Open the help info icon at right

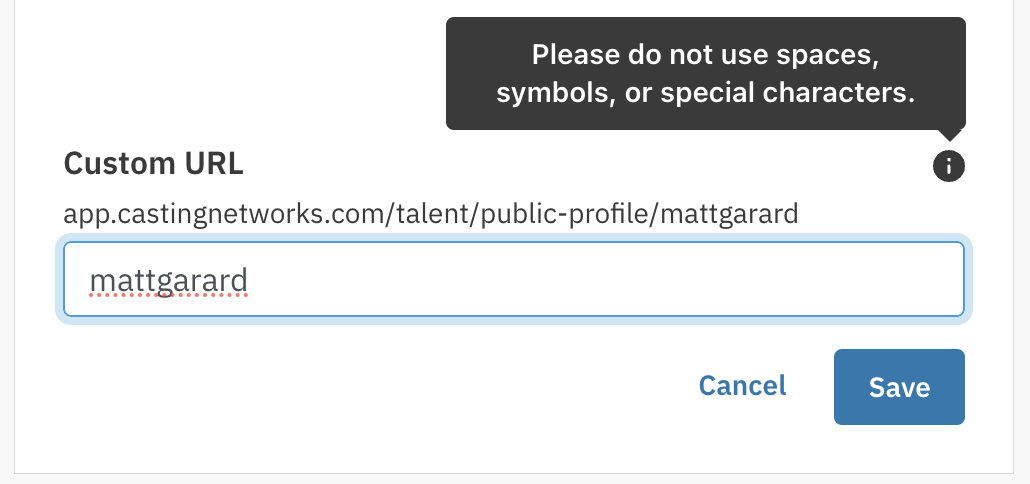[949, 166]
